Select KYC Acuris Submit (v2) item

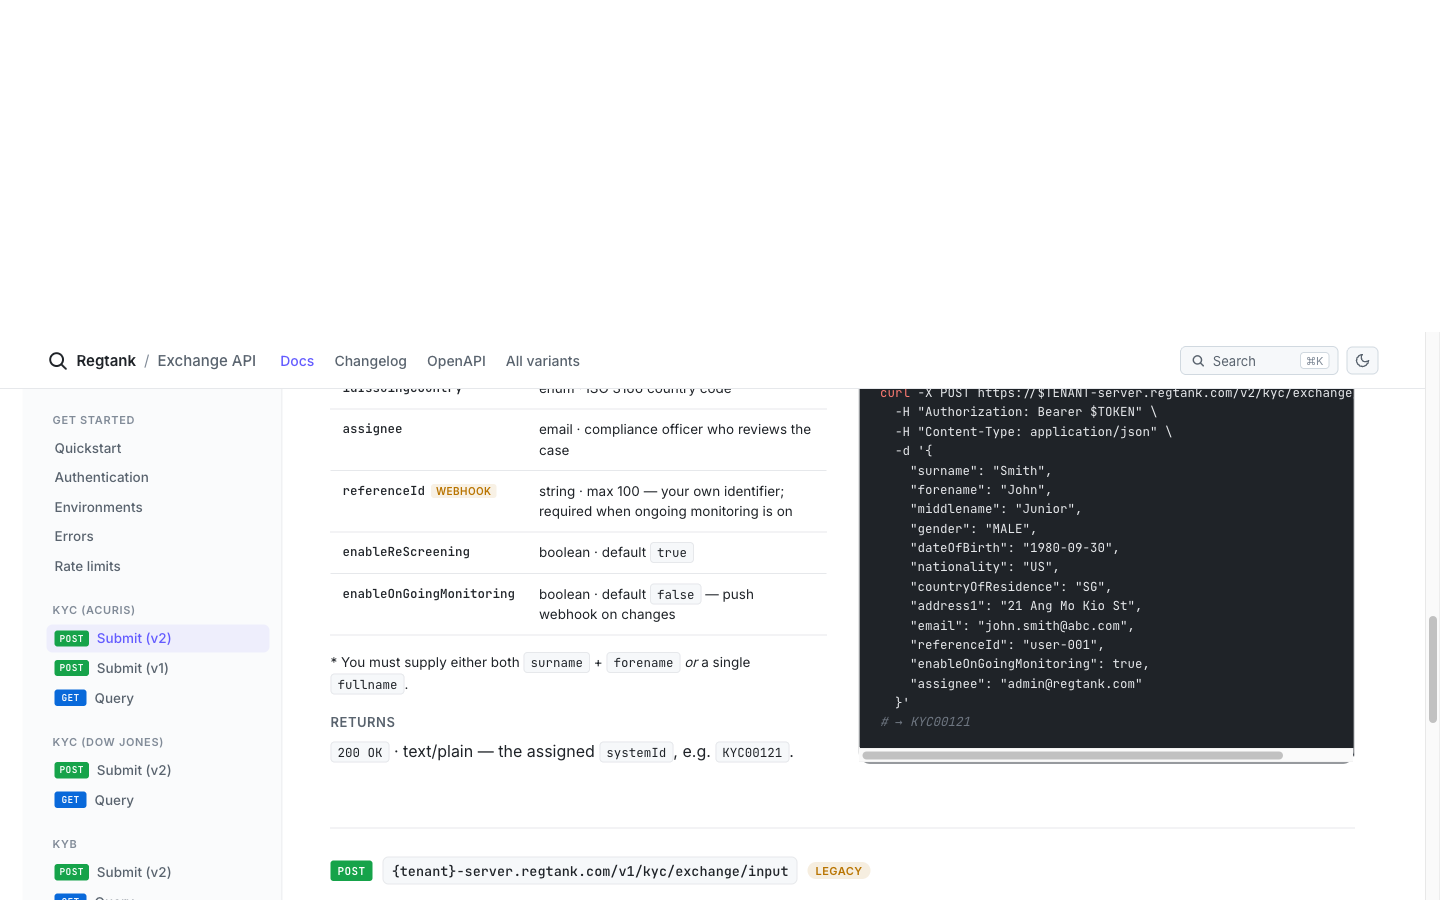click(158, 639)
